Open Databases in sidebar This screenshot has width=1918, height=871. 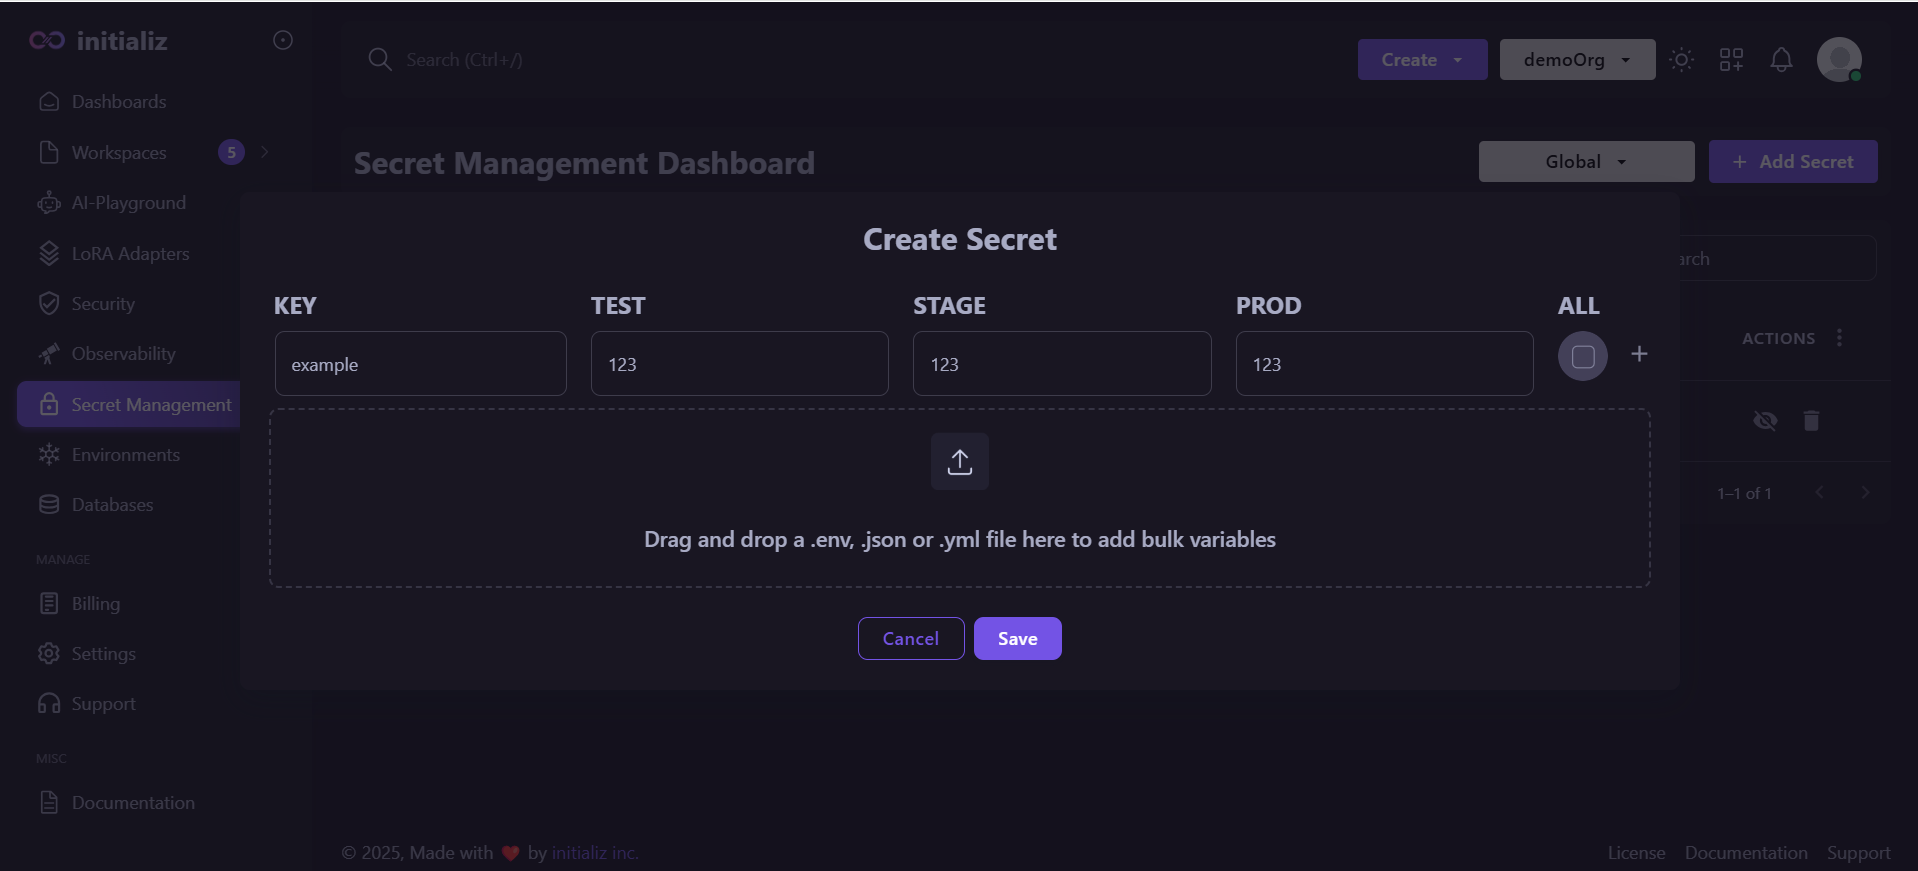112,505
